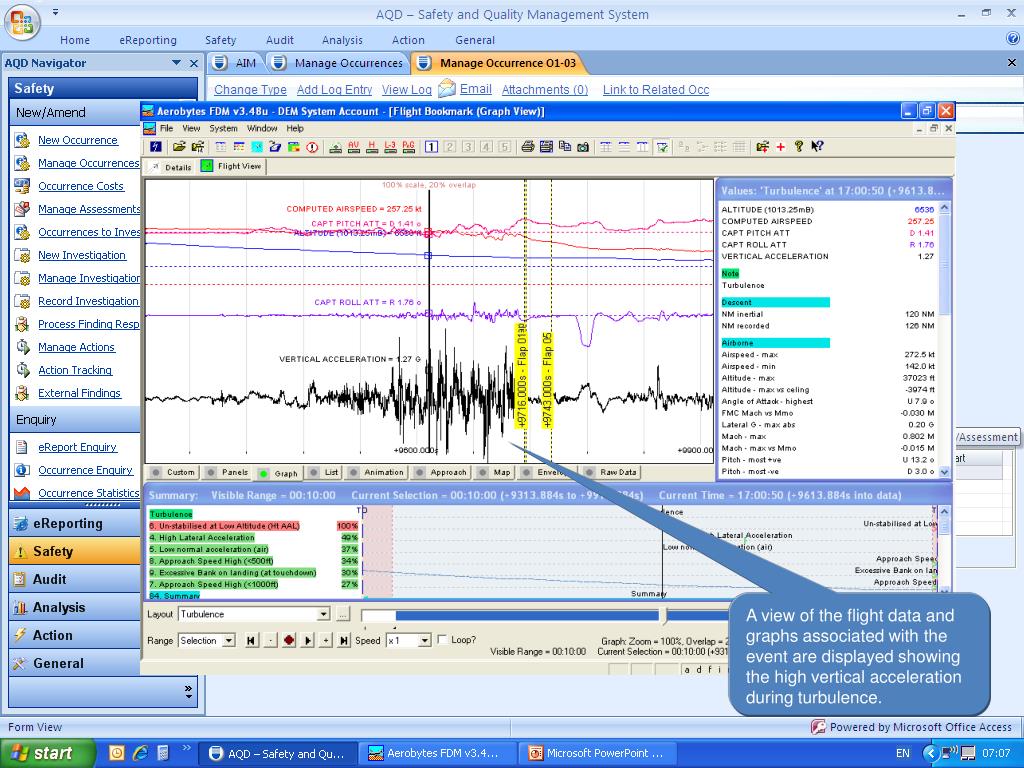Select the Map view toggle button

click(x=494, y=472)
